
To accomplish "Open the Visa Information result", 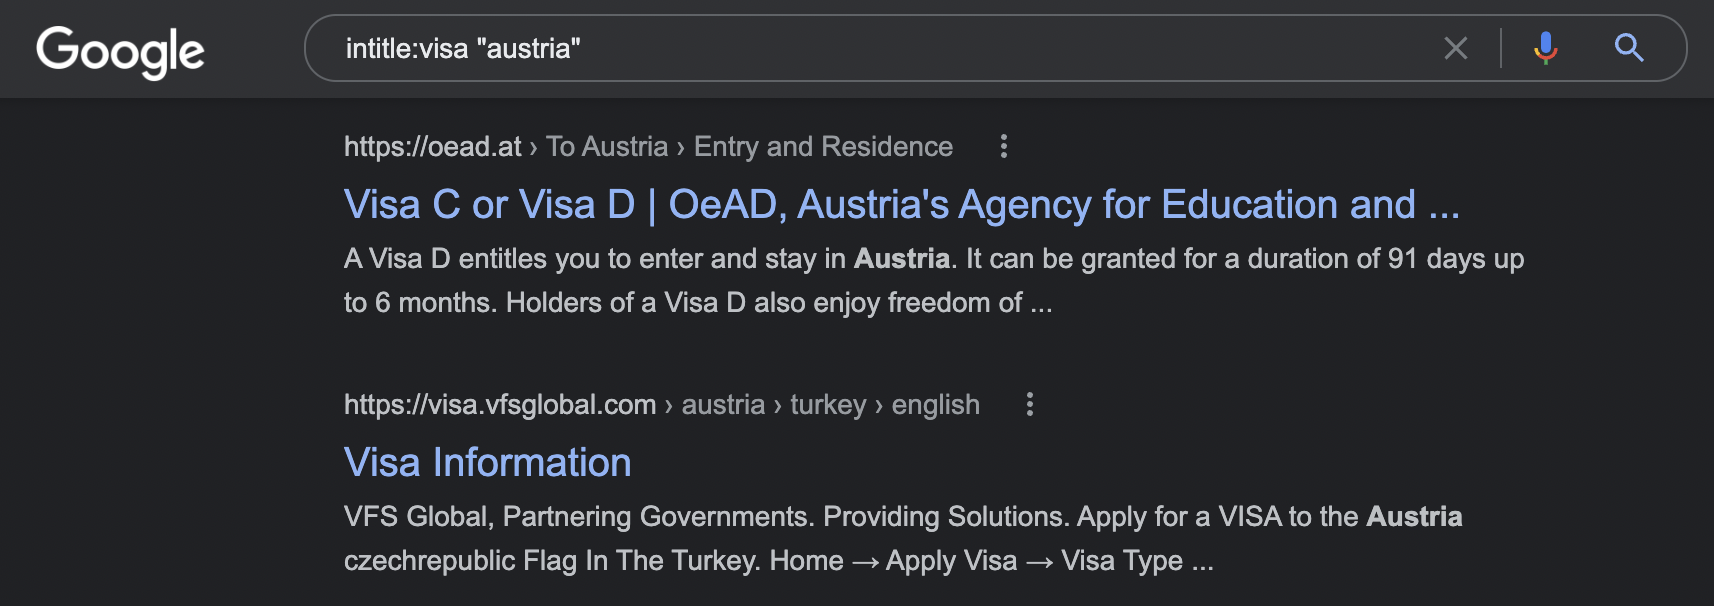I will coord(487,463).
